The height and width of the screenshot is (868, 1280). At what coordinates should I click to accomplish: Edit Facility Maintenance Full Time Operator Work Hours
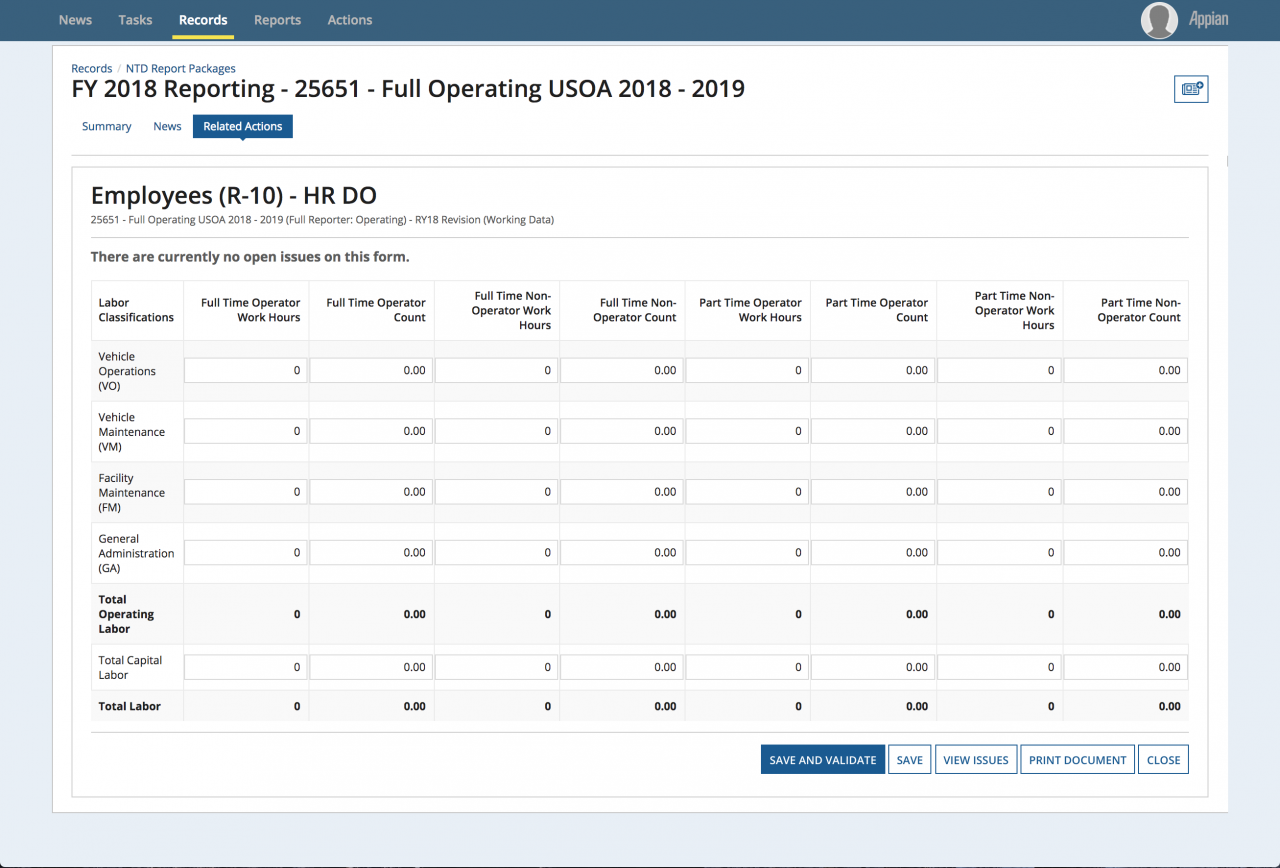(246, 492)
